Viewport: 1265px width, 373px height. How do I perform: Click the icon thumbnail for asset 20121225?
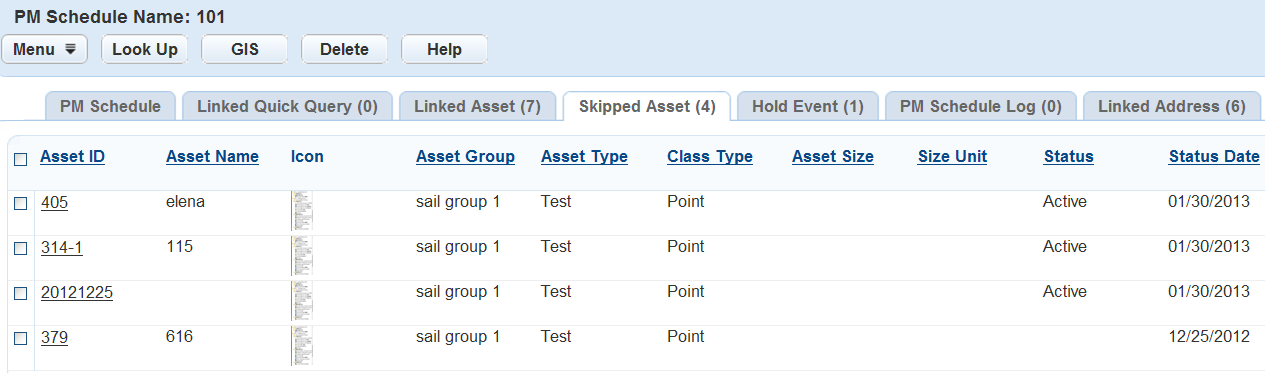(302, 301)
